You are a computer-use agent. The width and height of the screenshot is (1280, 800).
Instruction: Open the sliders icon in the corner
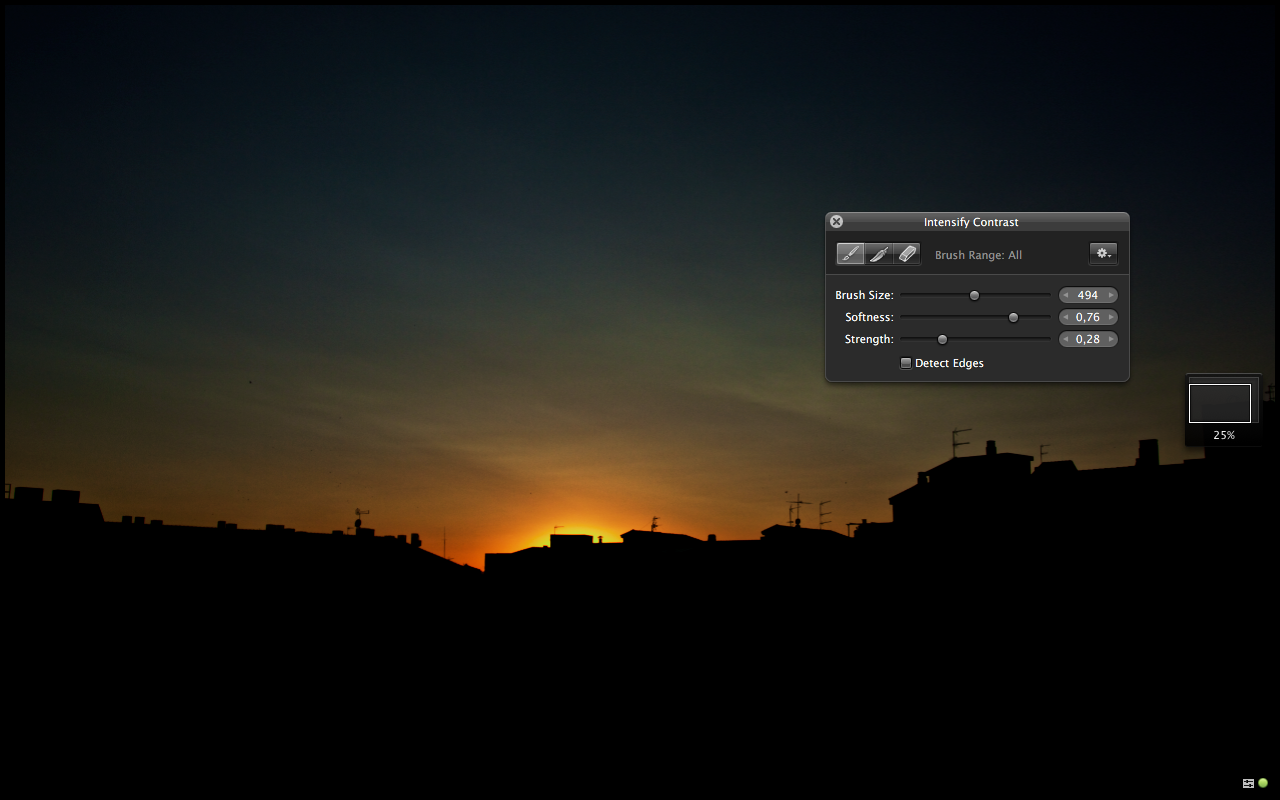pos(1248,783)
